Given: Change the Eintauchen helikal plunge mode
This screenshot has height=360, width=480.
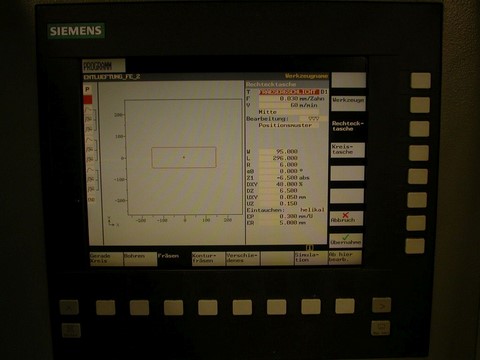Looking at the screenshot, I should (312, 210).
